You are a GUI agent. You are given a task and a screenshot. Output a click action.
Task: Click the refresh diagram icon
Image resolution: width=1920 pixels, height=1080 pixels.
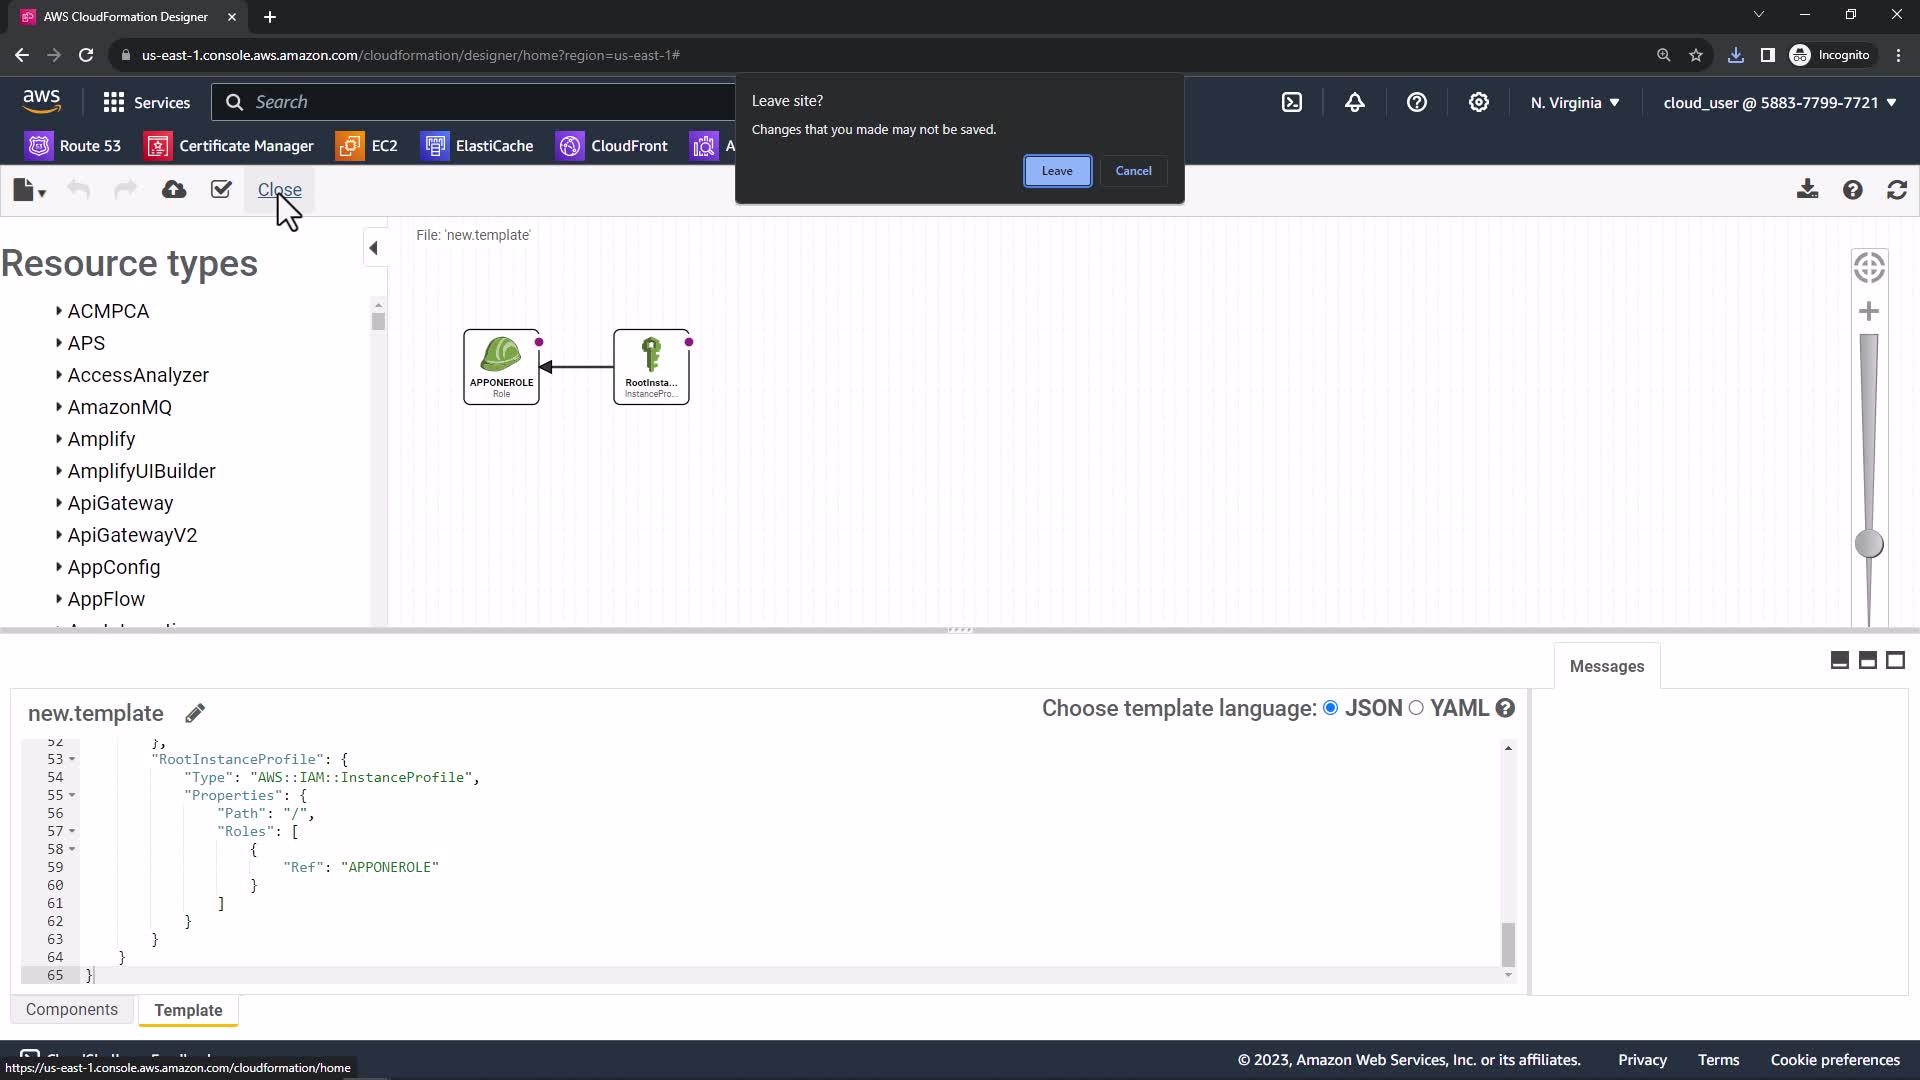1897,190
